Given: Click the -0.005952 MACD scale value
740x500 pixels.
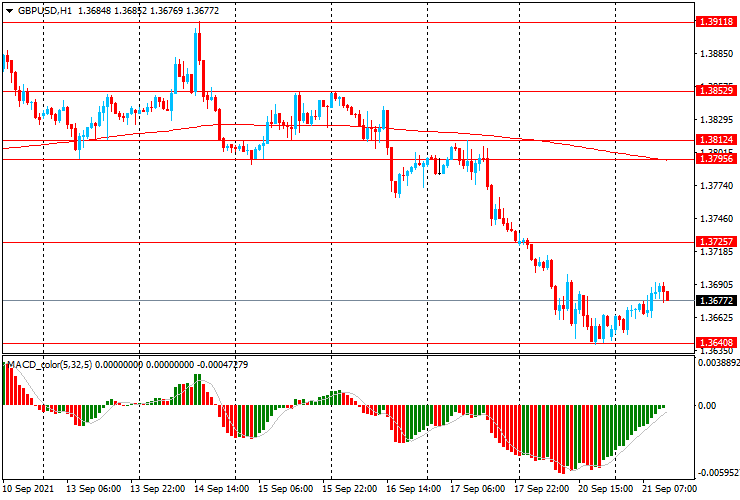Looking at the screenshot, I should (x=718, y=473).
